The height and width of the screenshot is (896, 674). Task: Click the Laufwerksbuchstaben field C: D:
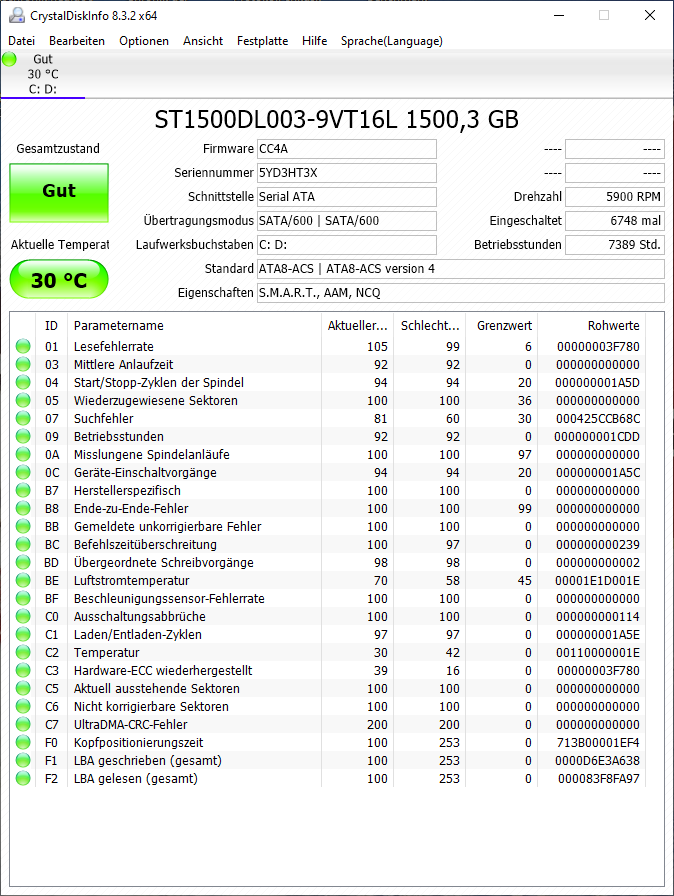pyautogui.click(x=347, y=245)
